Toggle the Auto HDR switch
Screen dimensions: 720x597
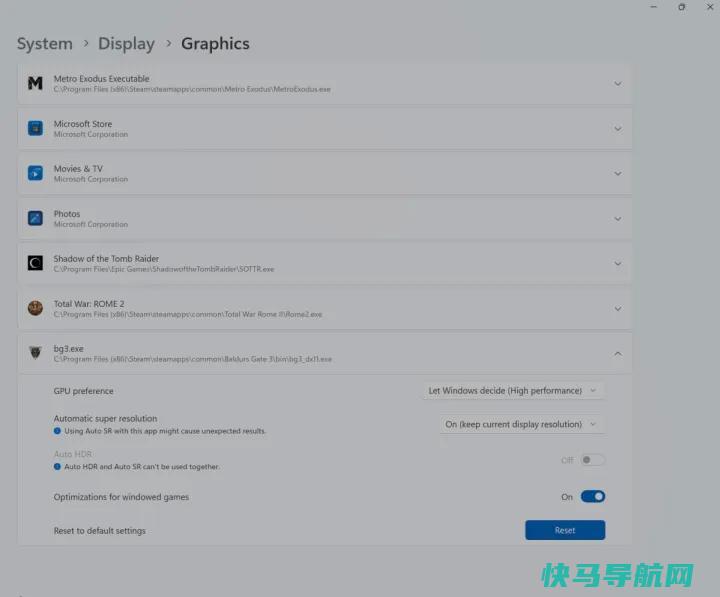click(592, 460)
